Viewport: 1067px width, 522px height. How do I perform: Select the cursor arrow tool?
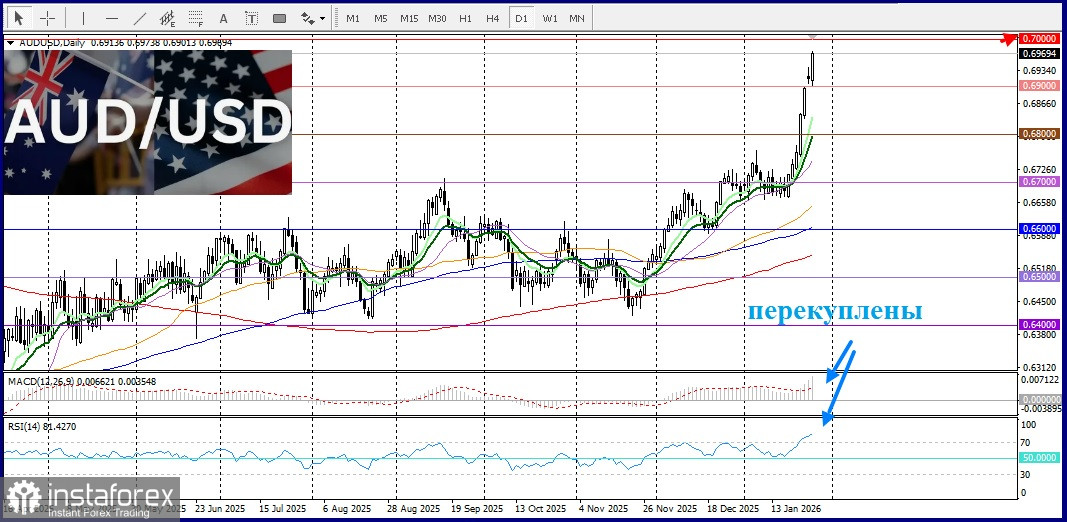pyautogui.click(x=19, y=18)
